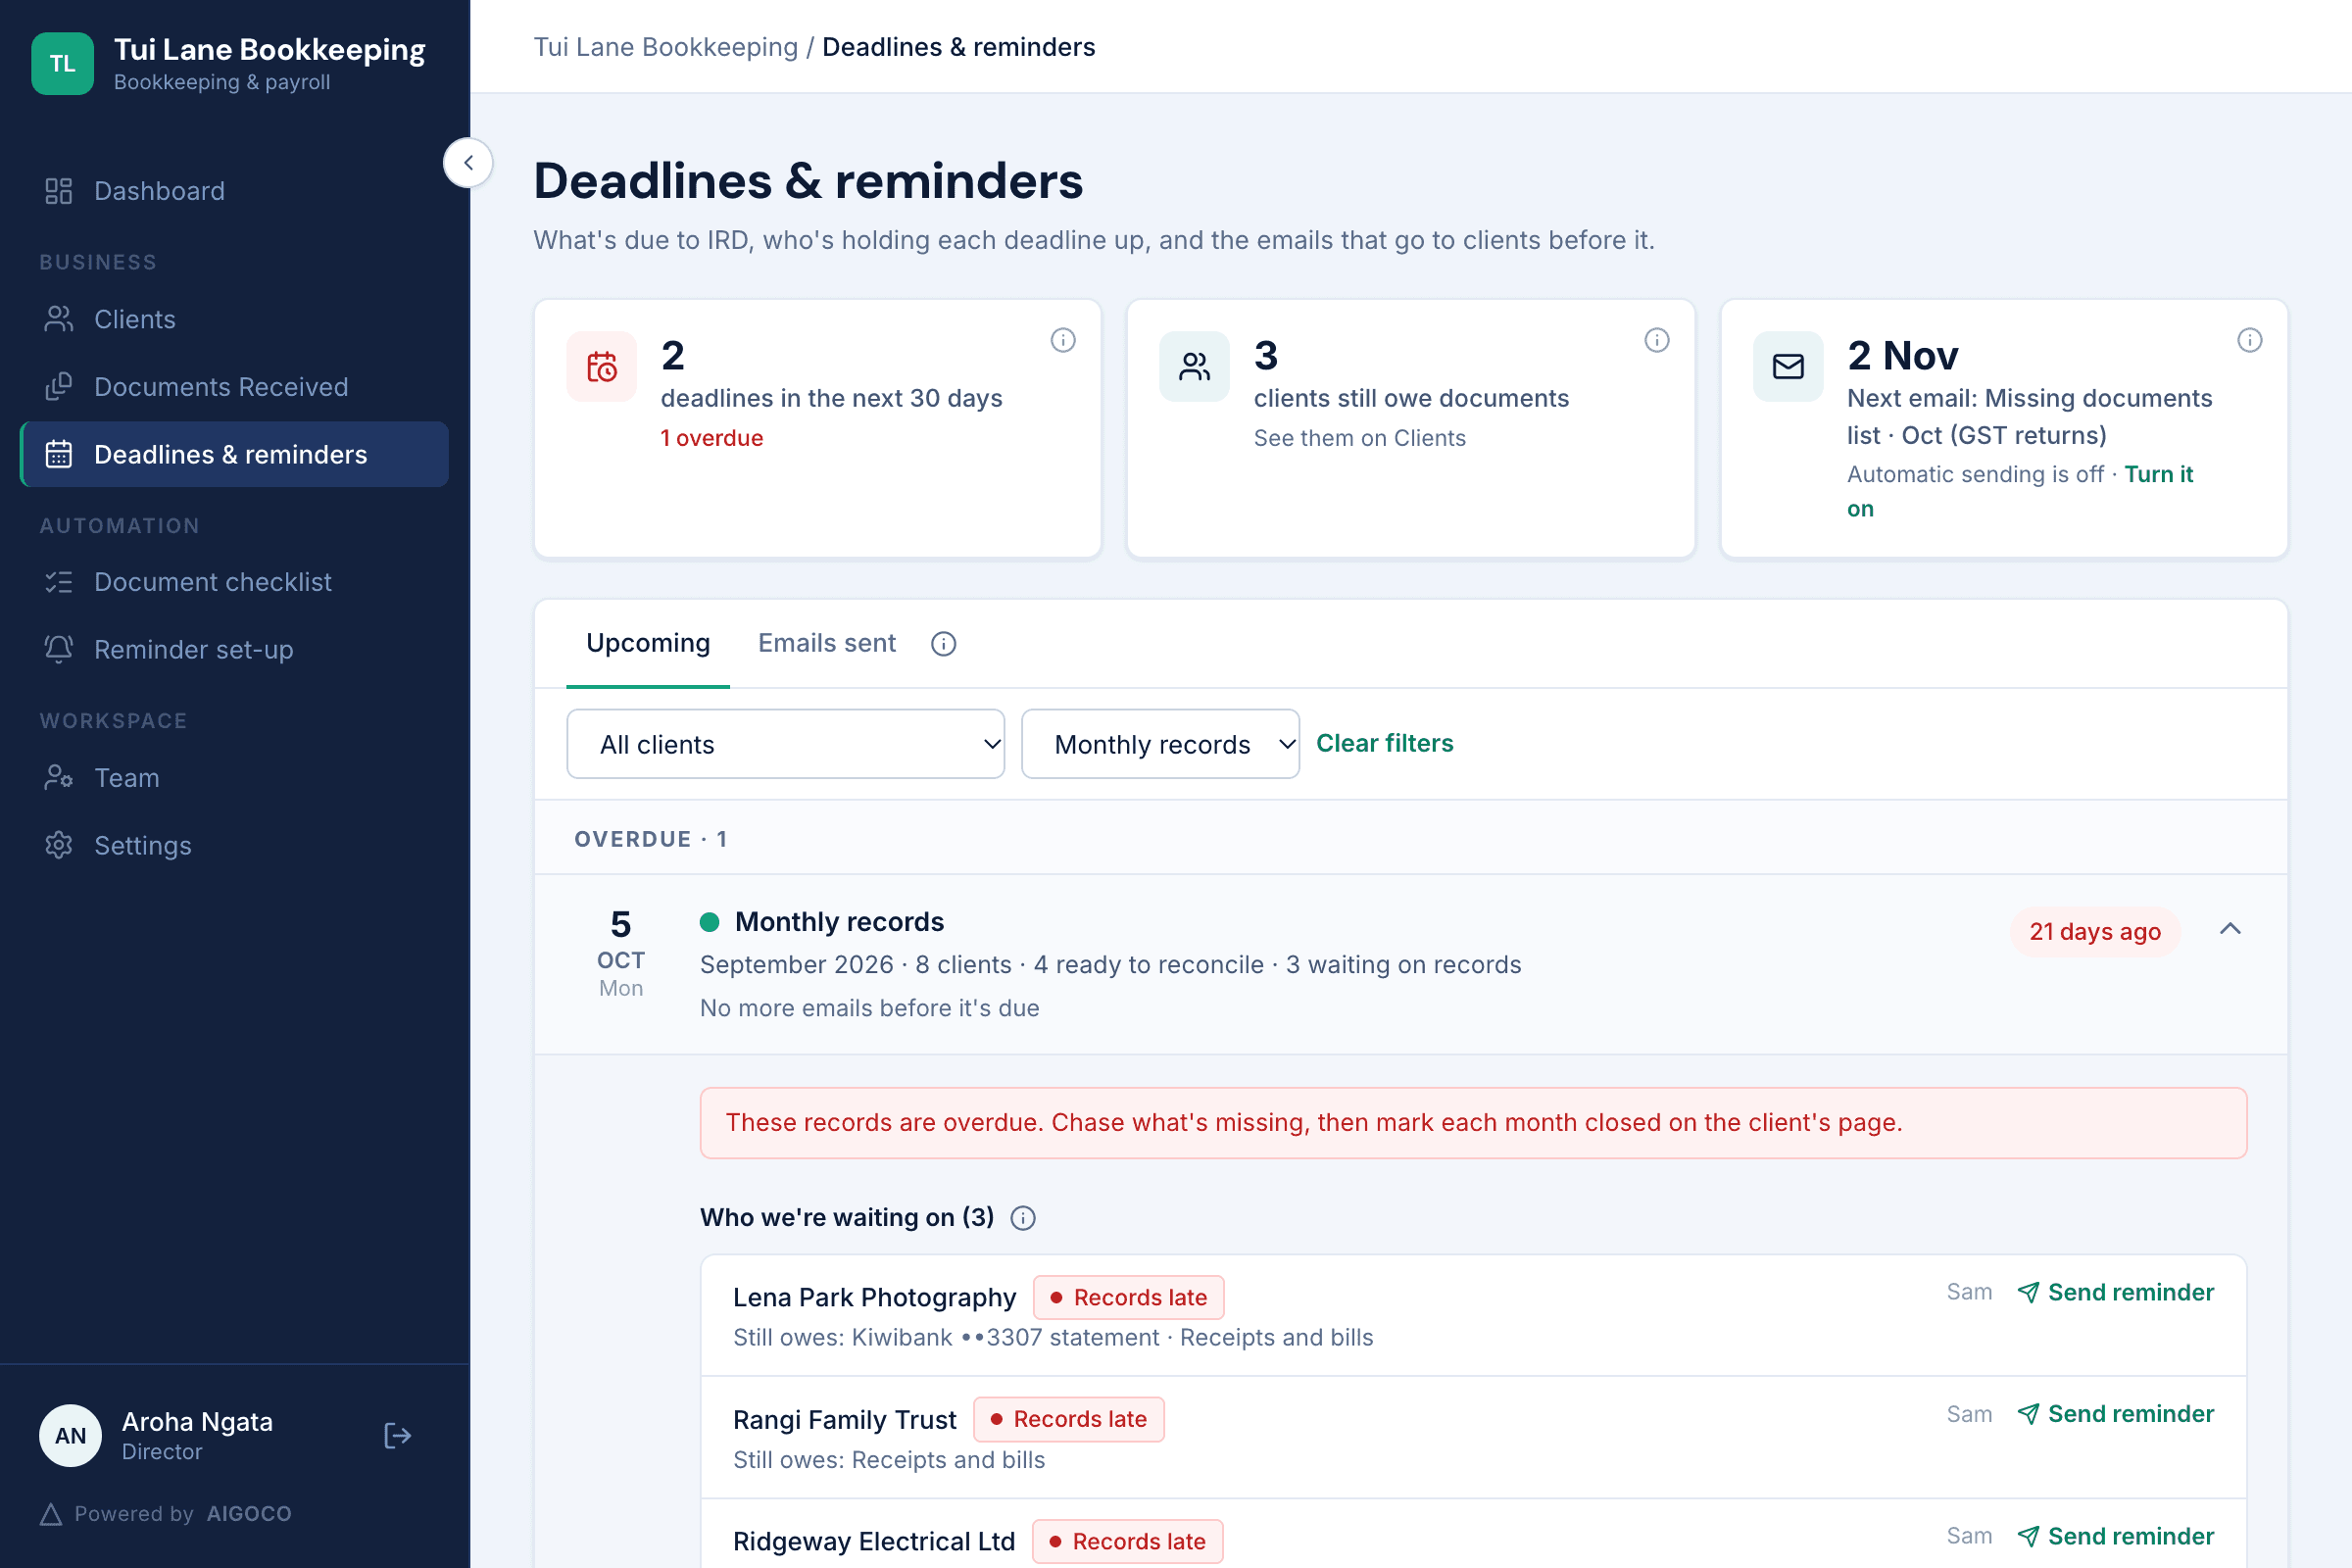
Task: Clear filters on the deadlines list
Action: pyautogui.click(x=1385, y=743)
